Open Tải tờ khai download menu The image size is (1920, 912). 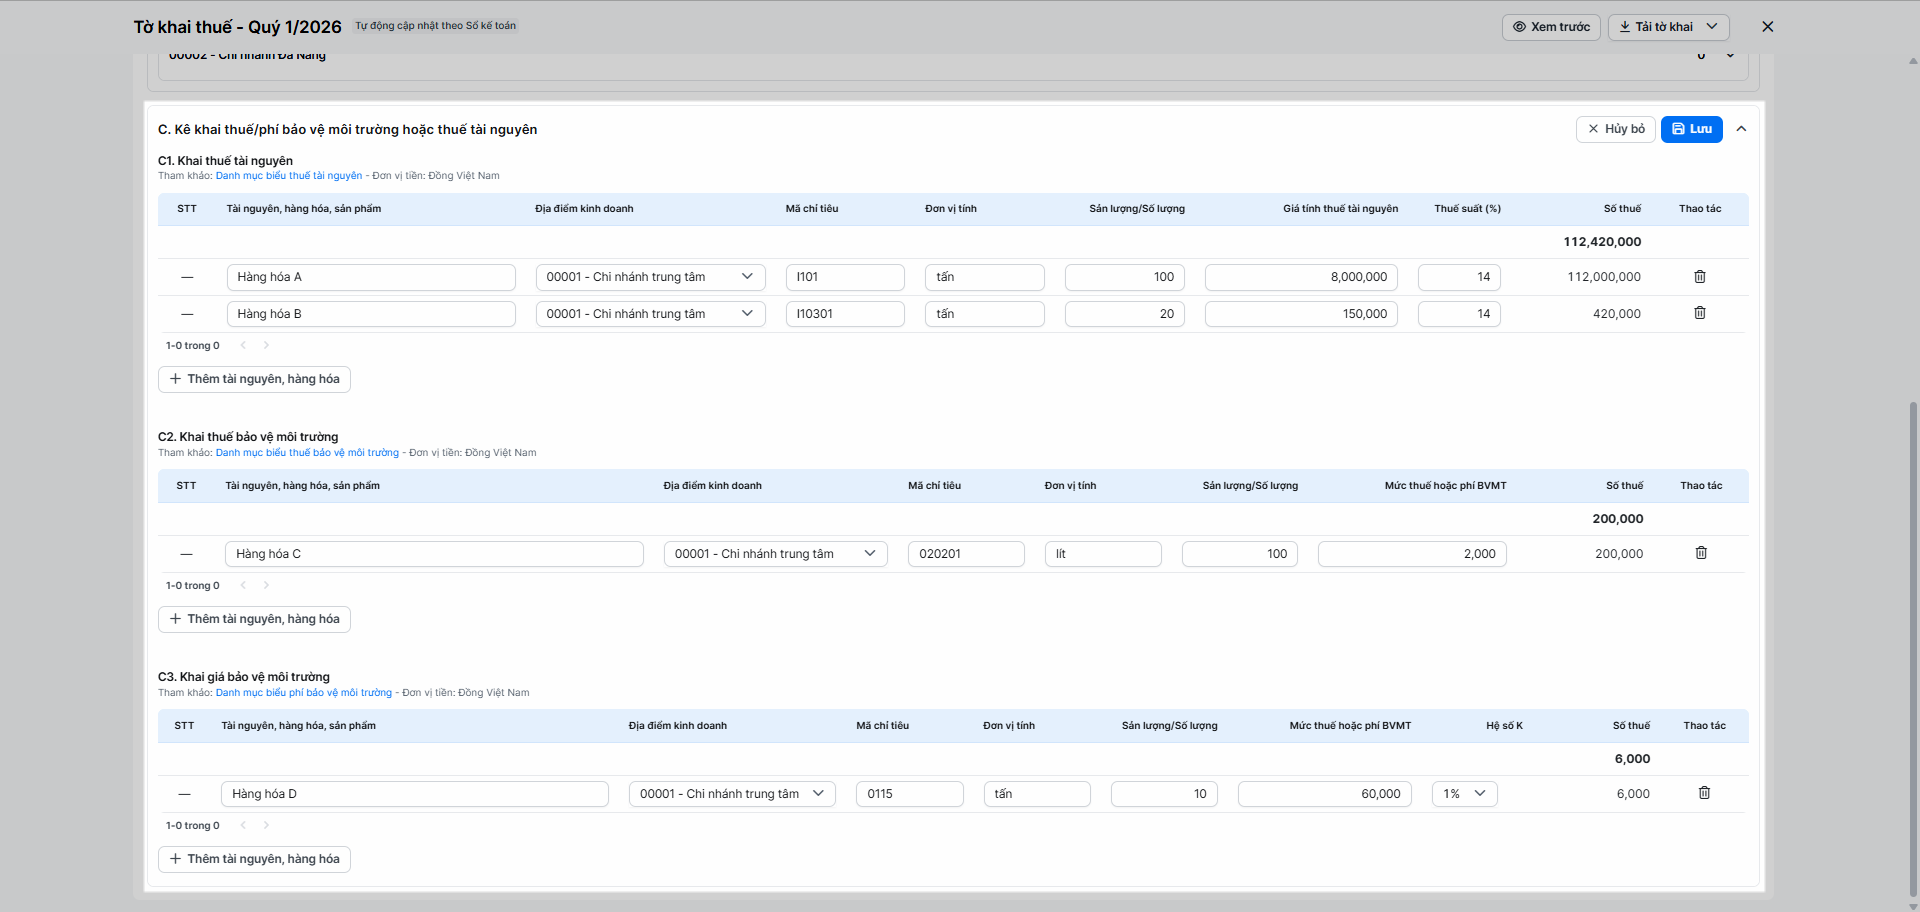click(x=1668, y=27)
